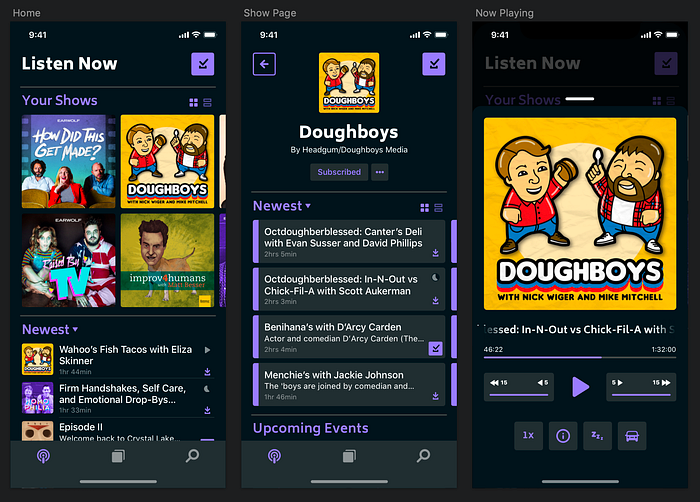The width and height of the screenshot is (700, 502).
Task: Open the Upcoming Events section heading
Action: coord(311,428)
